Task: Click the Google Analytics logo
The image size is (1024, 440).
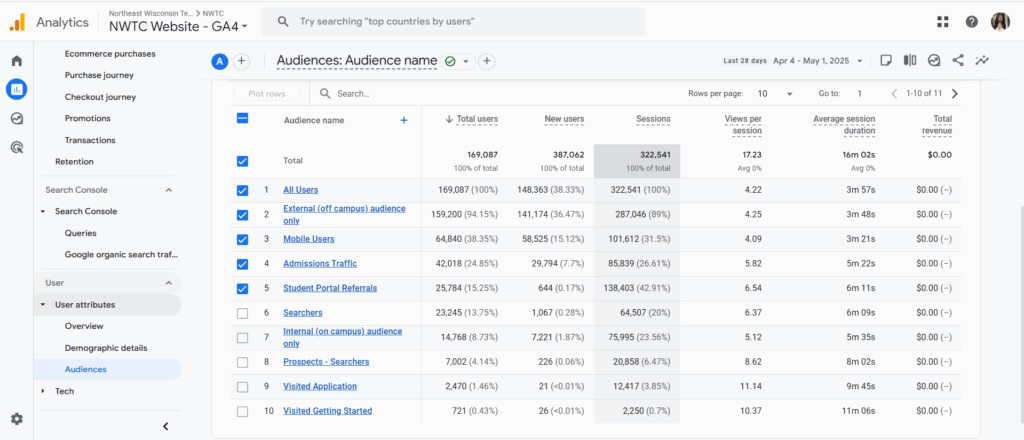Action: (x=17, y=22)
